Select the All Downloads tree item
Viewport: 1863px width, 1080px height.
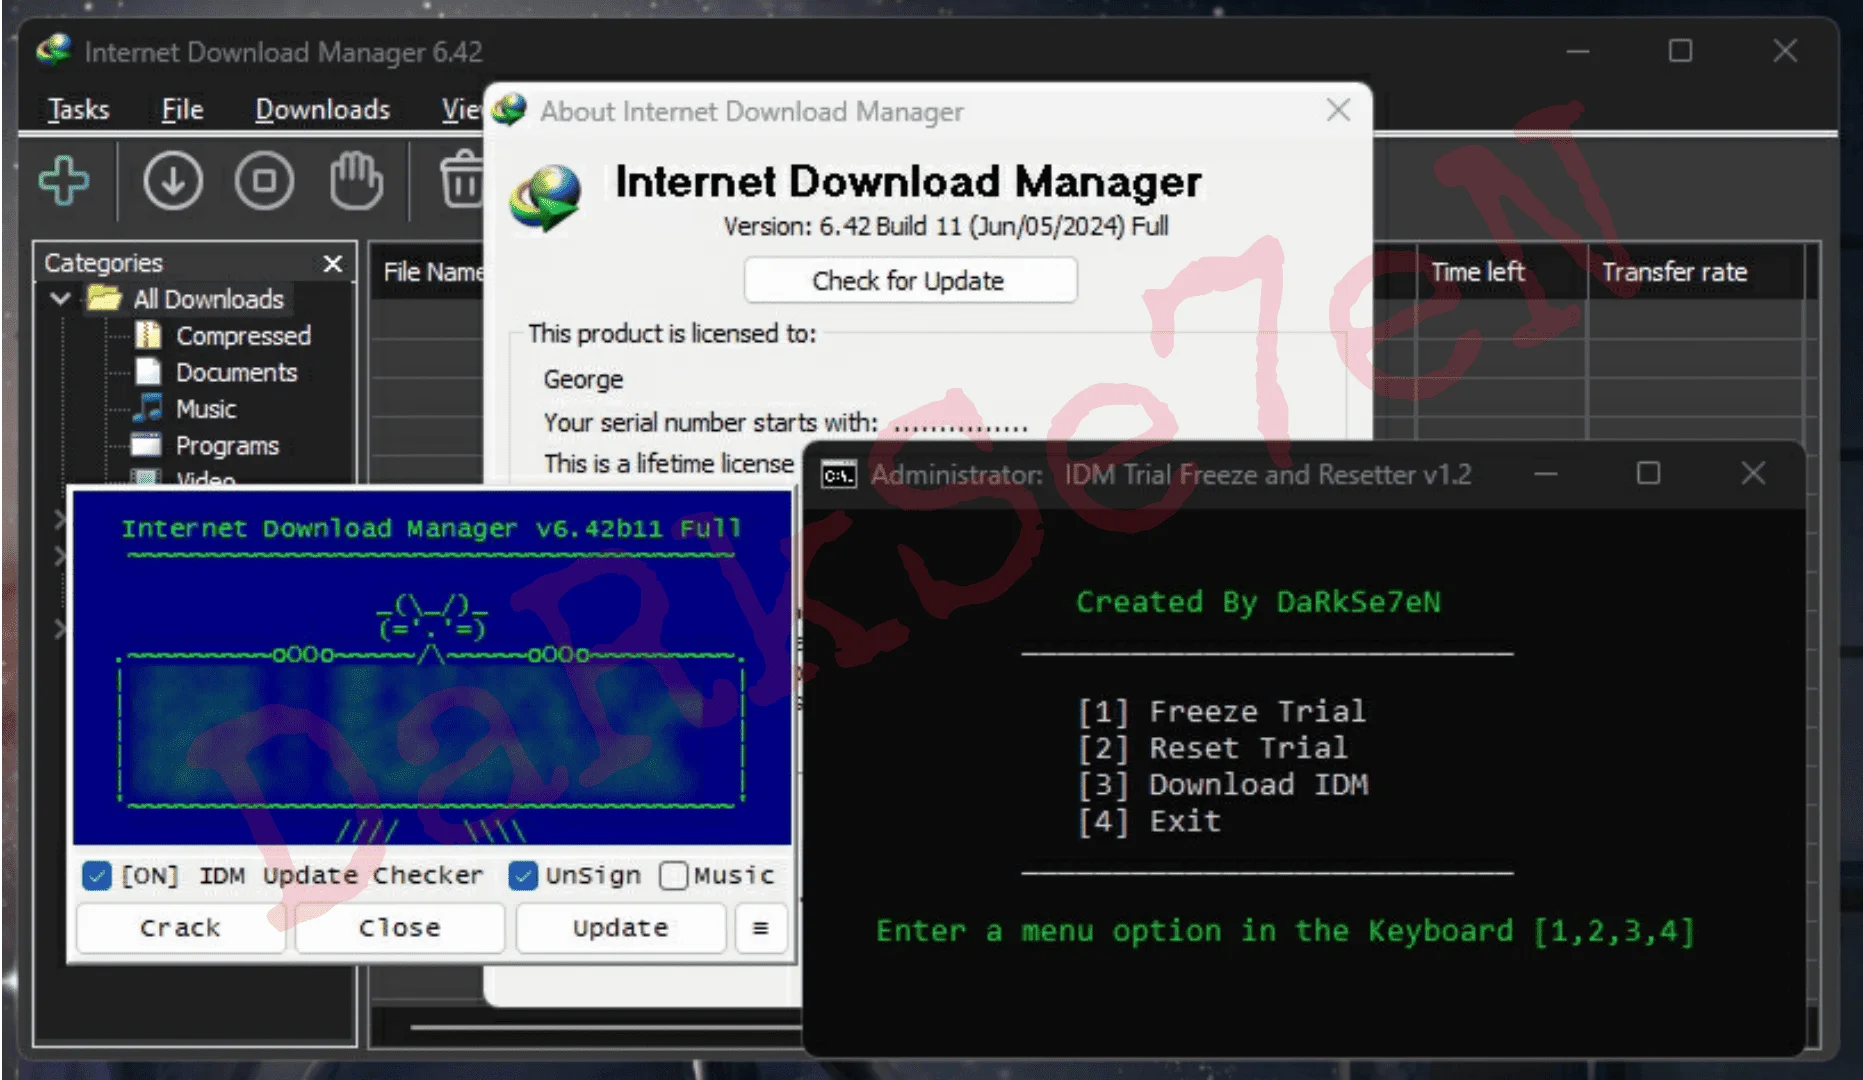pos(208,299)
